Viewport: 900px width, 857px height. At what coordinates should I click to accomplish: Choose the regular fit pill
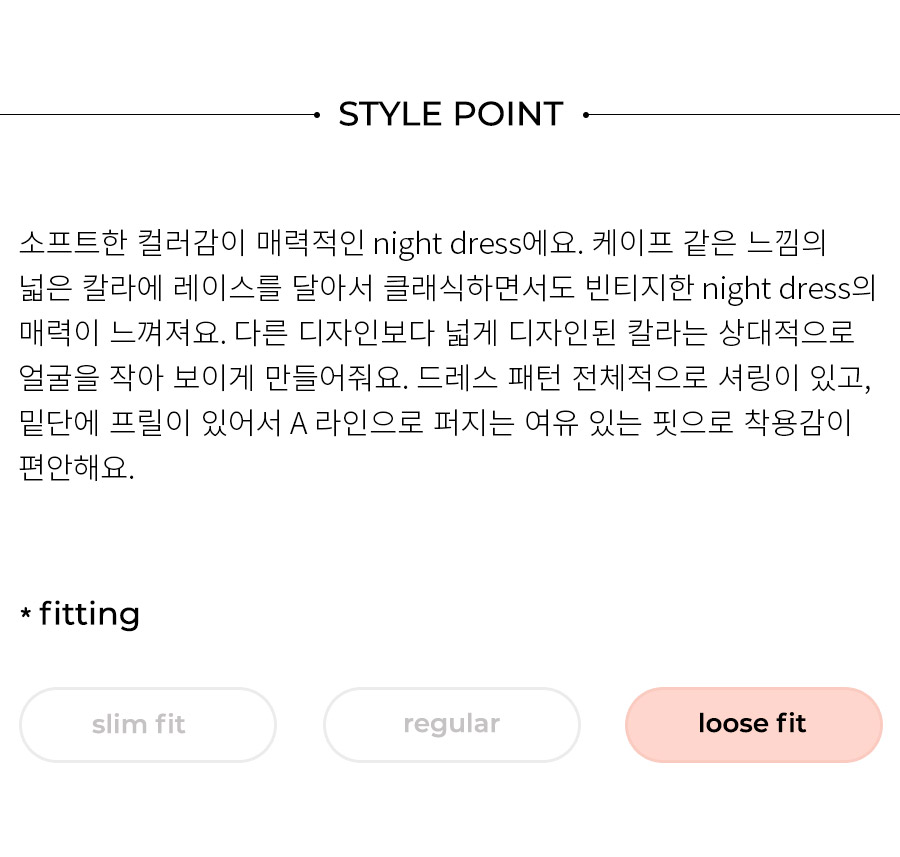[x=452, y=724]
